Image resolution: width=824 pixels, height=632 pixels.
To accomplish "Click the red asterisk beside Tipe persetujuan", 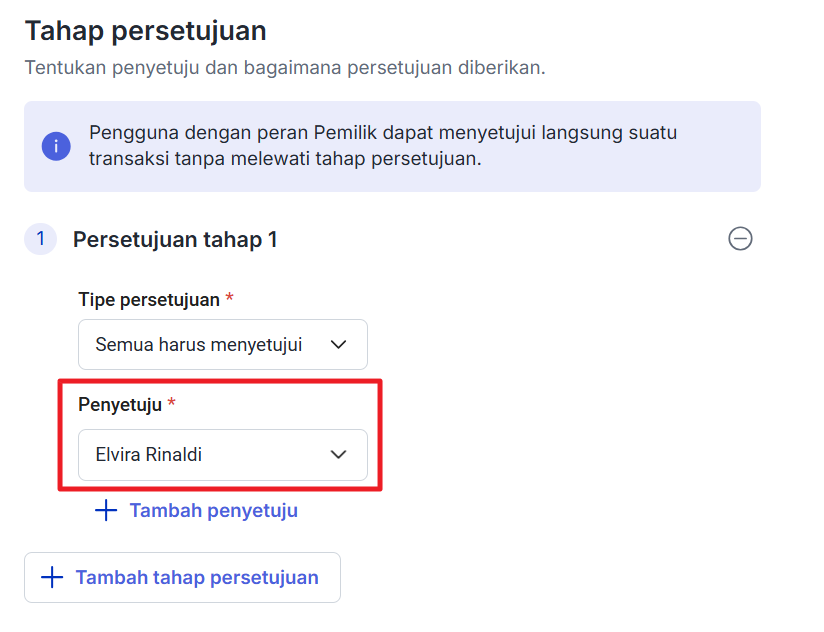I will coord(230,299).
